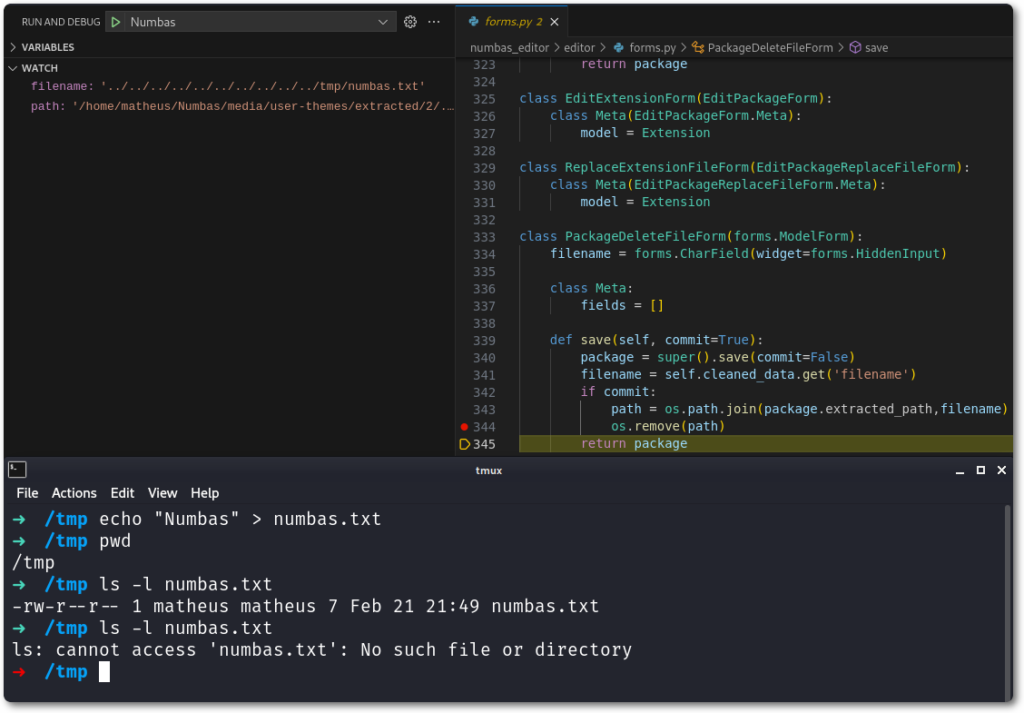Click the Python file icon in breadcrumbs
The height and width of the screenshot is (713, 1024).
(618, 47)
